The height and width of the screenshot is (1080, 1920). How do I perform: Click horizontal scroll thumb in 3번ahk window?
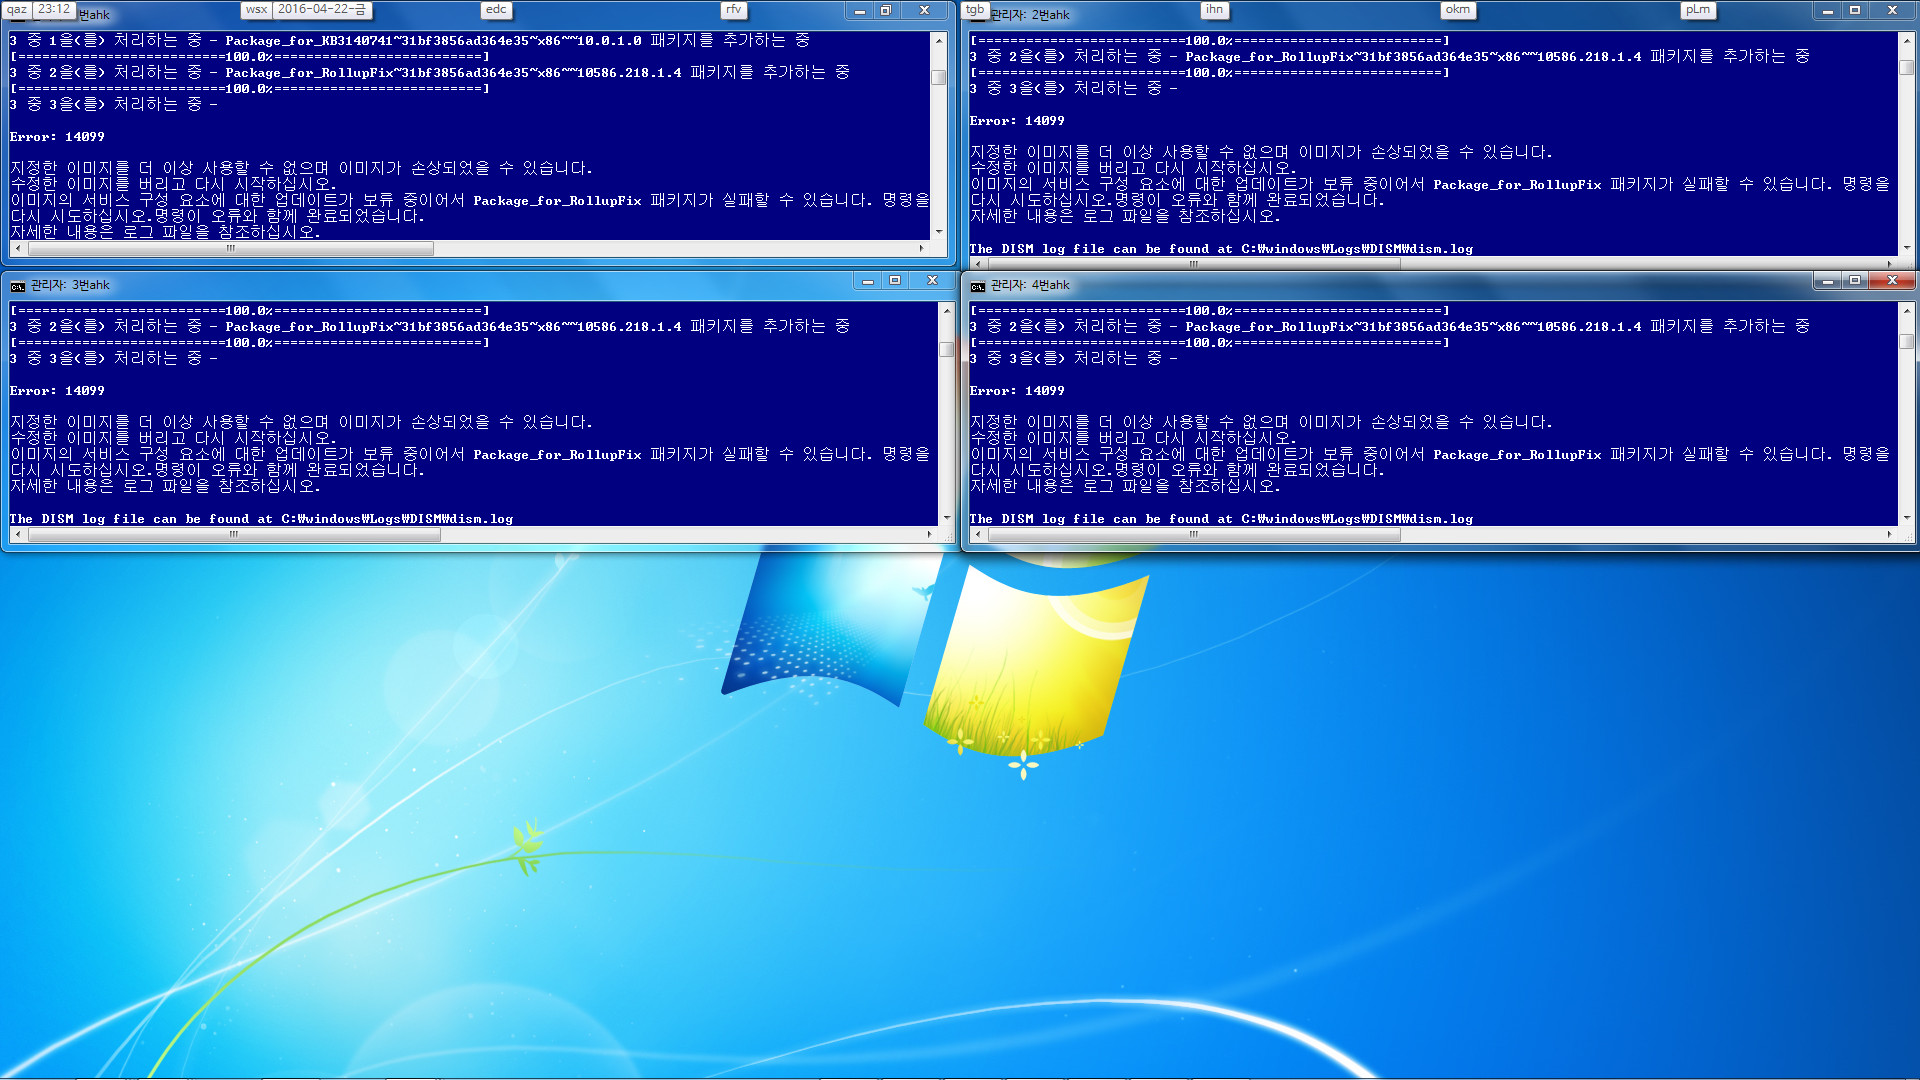click(x=234, y=535)
